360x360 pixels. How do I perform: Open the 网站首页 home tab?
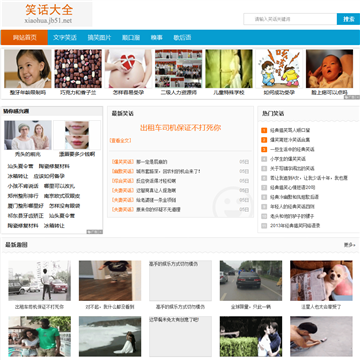click(24, 37)
